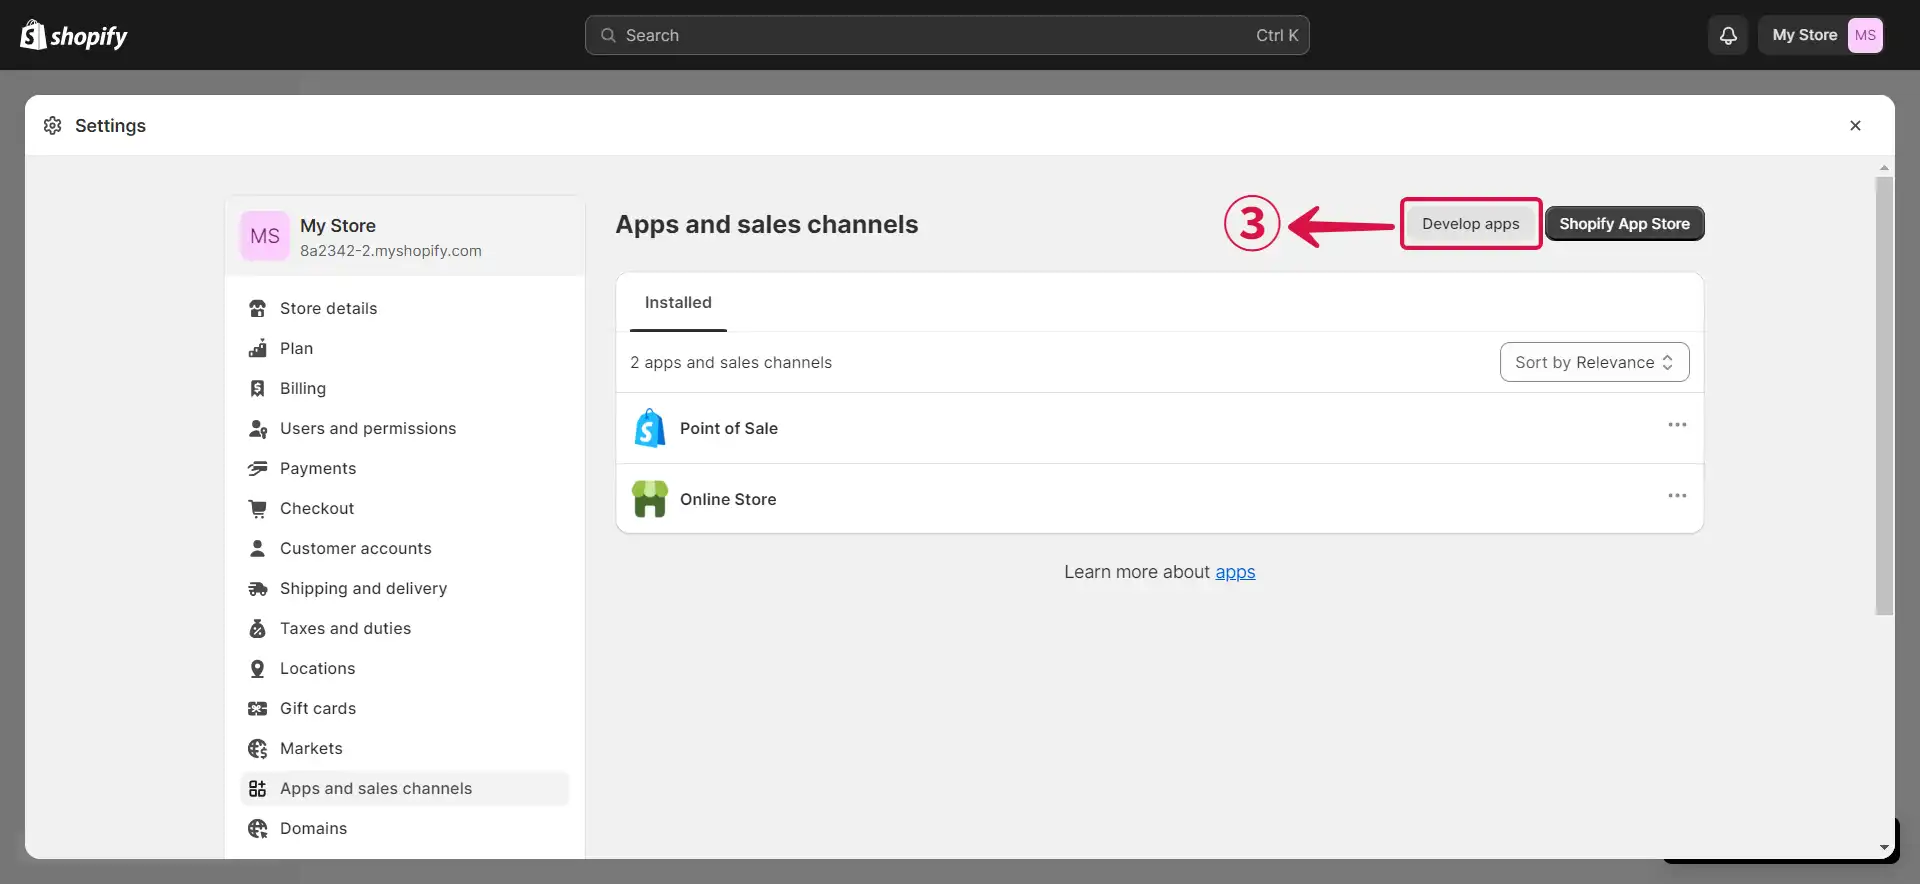This screenshot has width=1920, height=884.
Task: Click the Gift cards icon
Action: point(258,708)
